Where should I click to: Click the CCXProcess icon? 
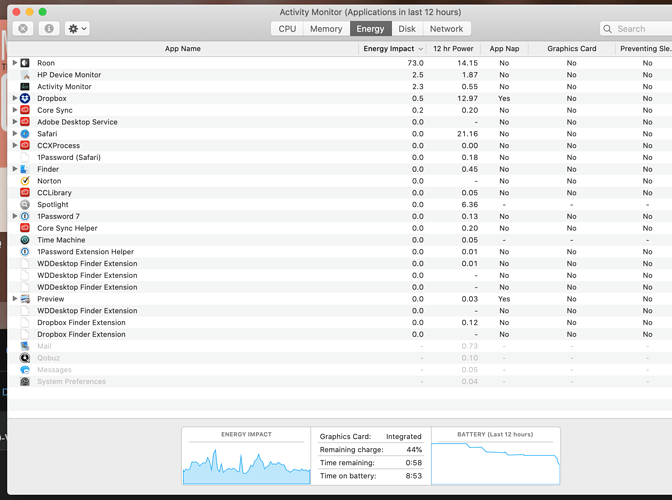(25, 146)
